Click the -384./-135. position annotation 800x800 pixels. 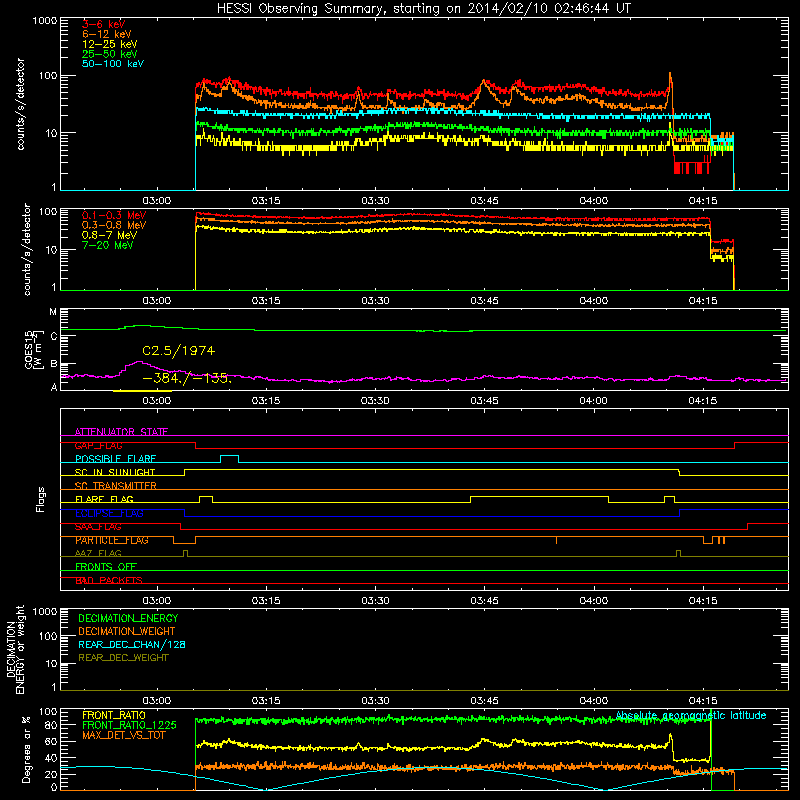187,378
